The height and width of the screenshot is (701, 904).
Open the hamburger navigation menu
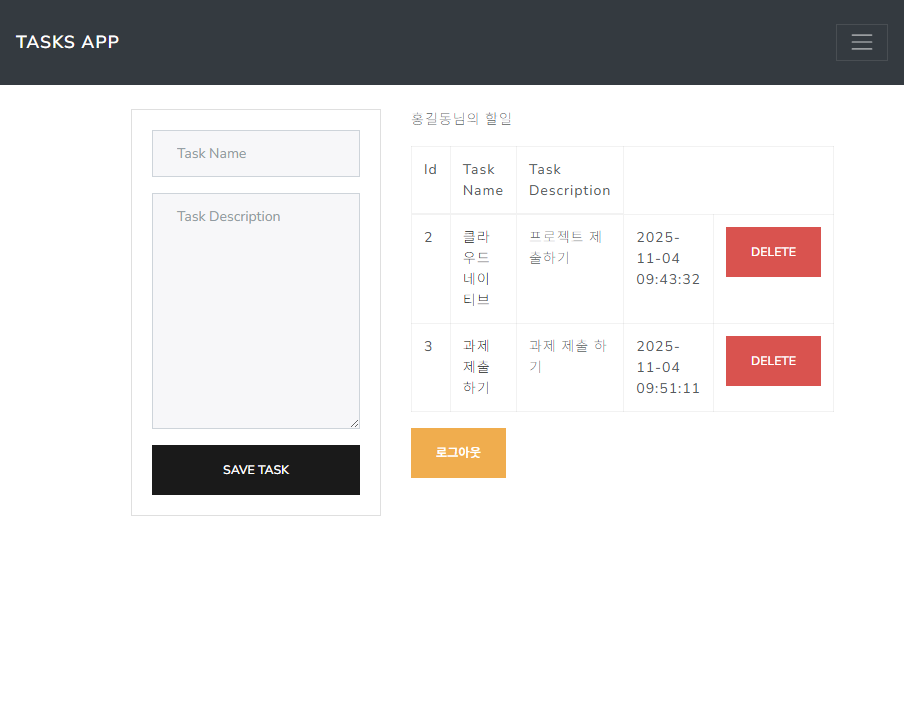click(x=861, y=42)
